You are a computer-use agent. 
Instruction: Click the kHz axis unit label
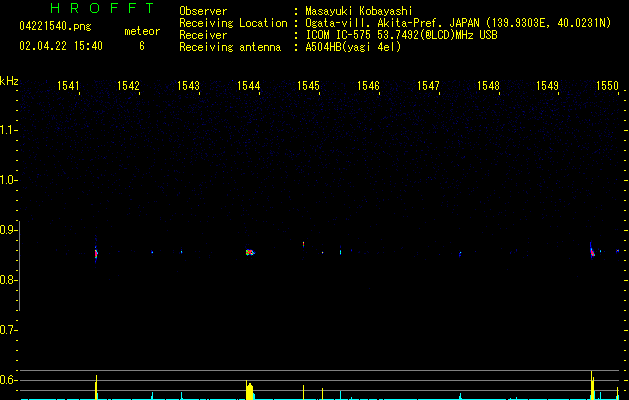click(x=9, y=81)
